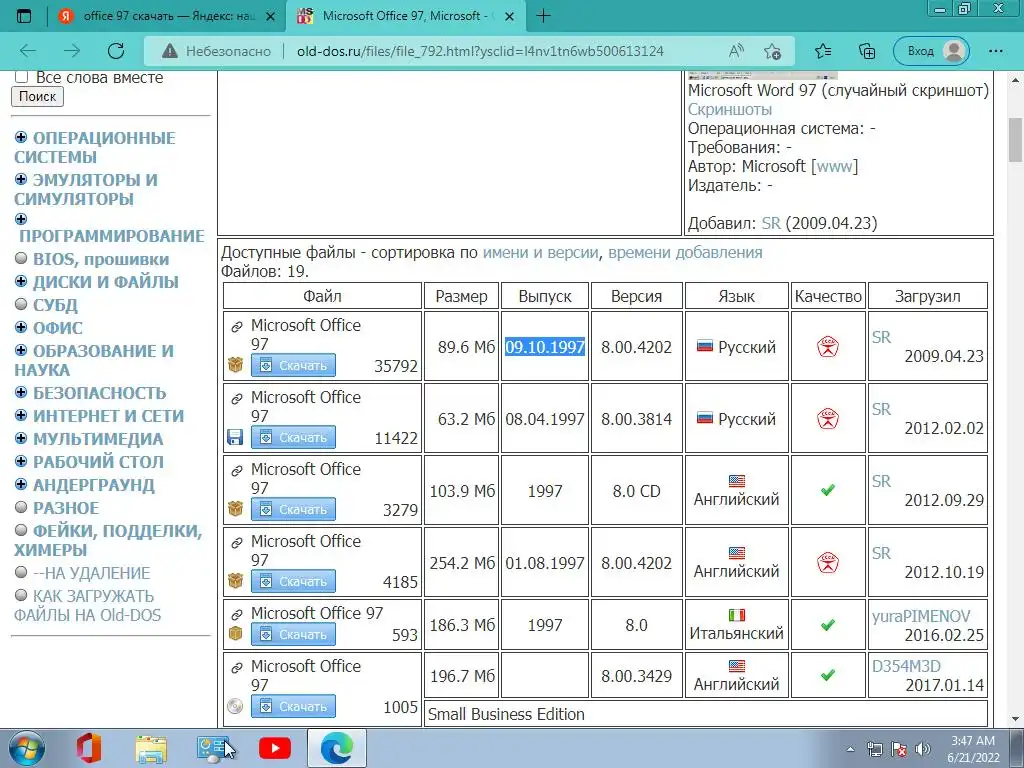Click the address bar URL field

(x=480, y=51)
